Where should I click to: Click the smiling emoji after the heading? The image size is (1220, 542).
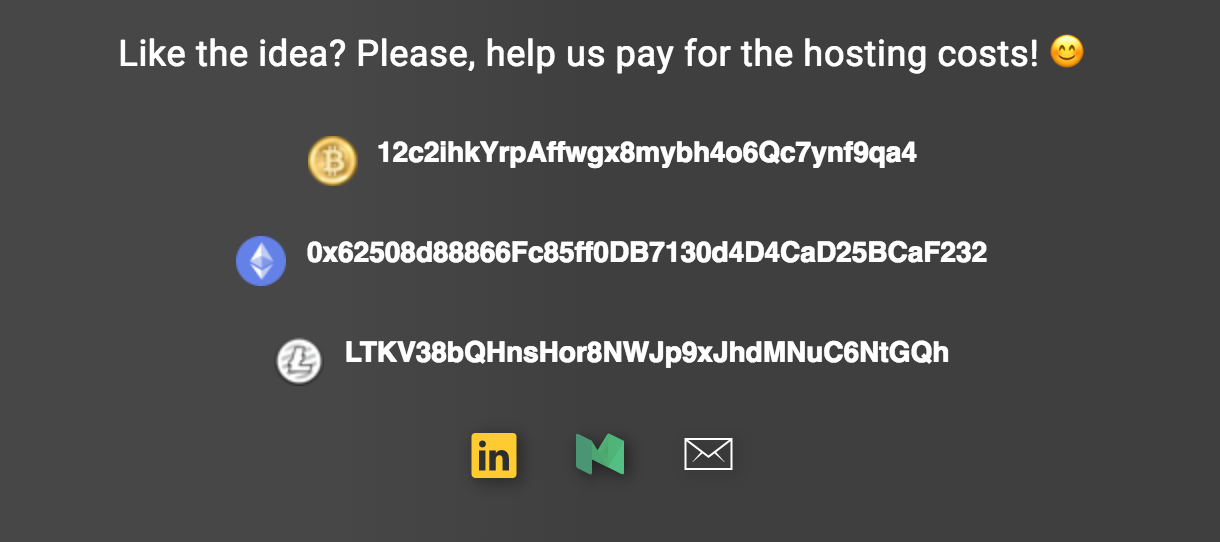(1067, 51)
